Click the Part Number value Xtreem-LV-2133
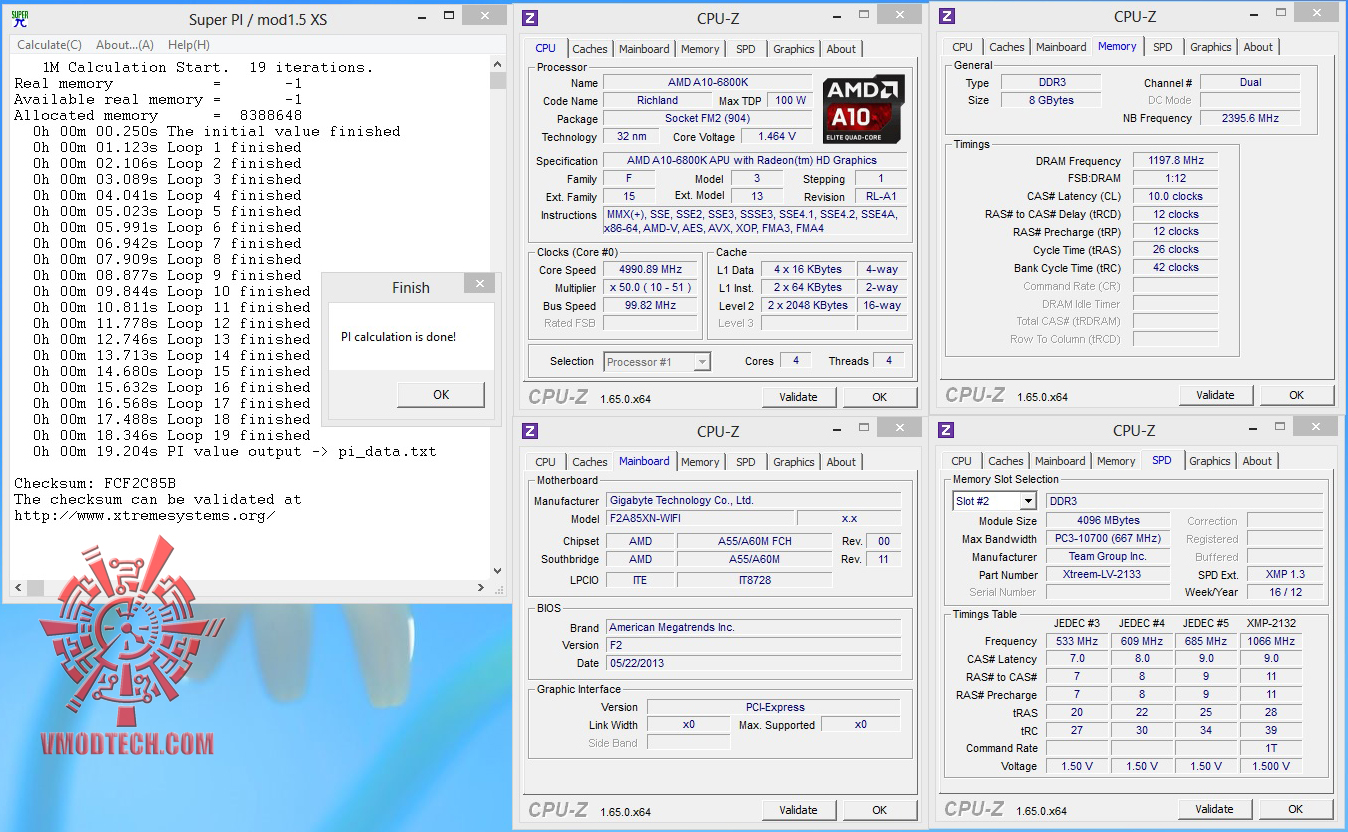The width and height of the screenshot is (1348, 832). tap(1107, 575)
